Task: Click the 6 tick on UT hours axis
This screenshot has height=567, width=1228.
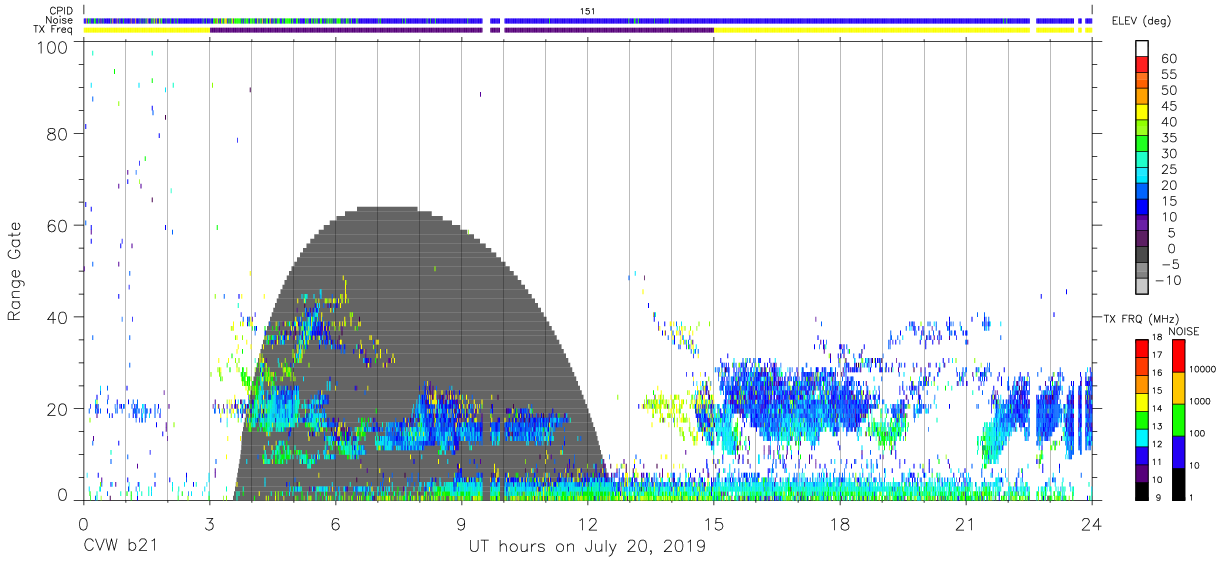Action: pos(336,524)
